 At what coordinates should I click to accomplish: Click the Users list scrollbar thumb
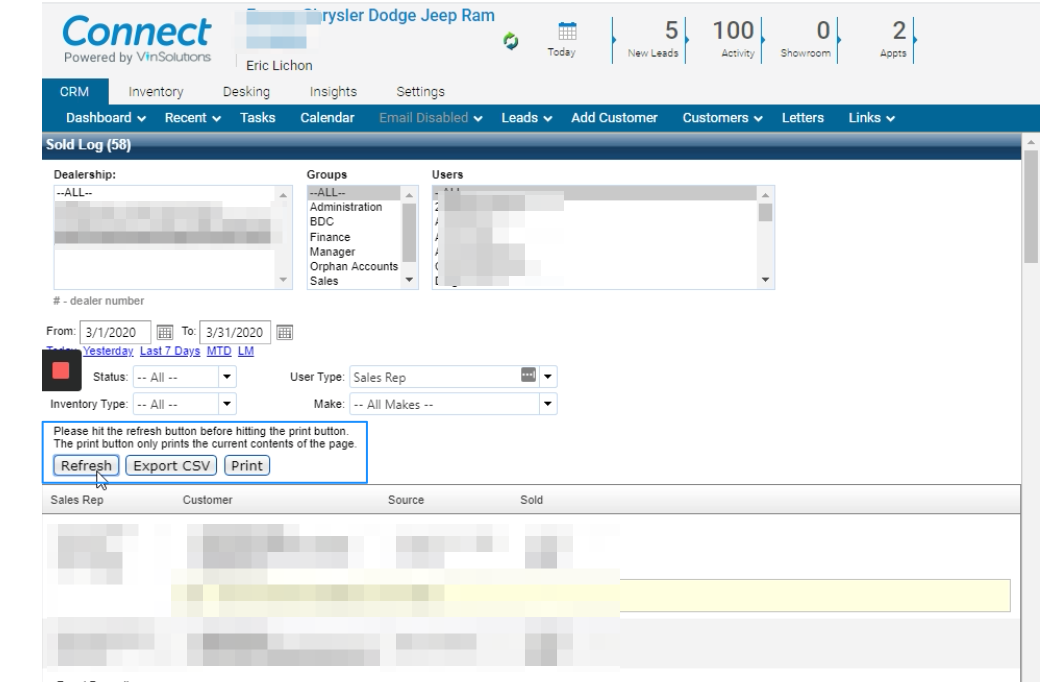765,212
